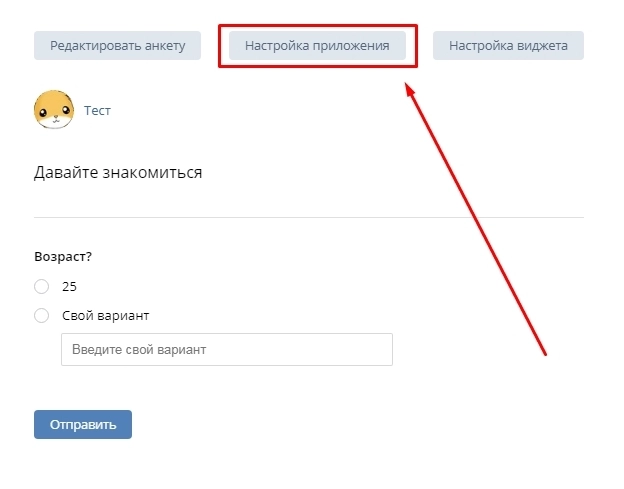
Task: Click the tail end of red arrow
Action: click(545, 353)
